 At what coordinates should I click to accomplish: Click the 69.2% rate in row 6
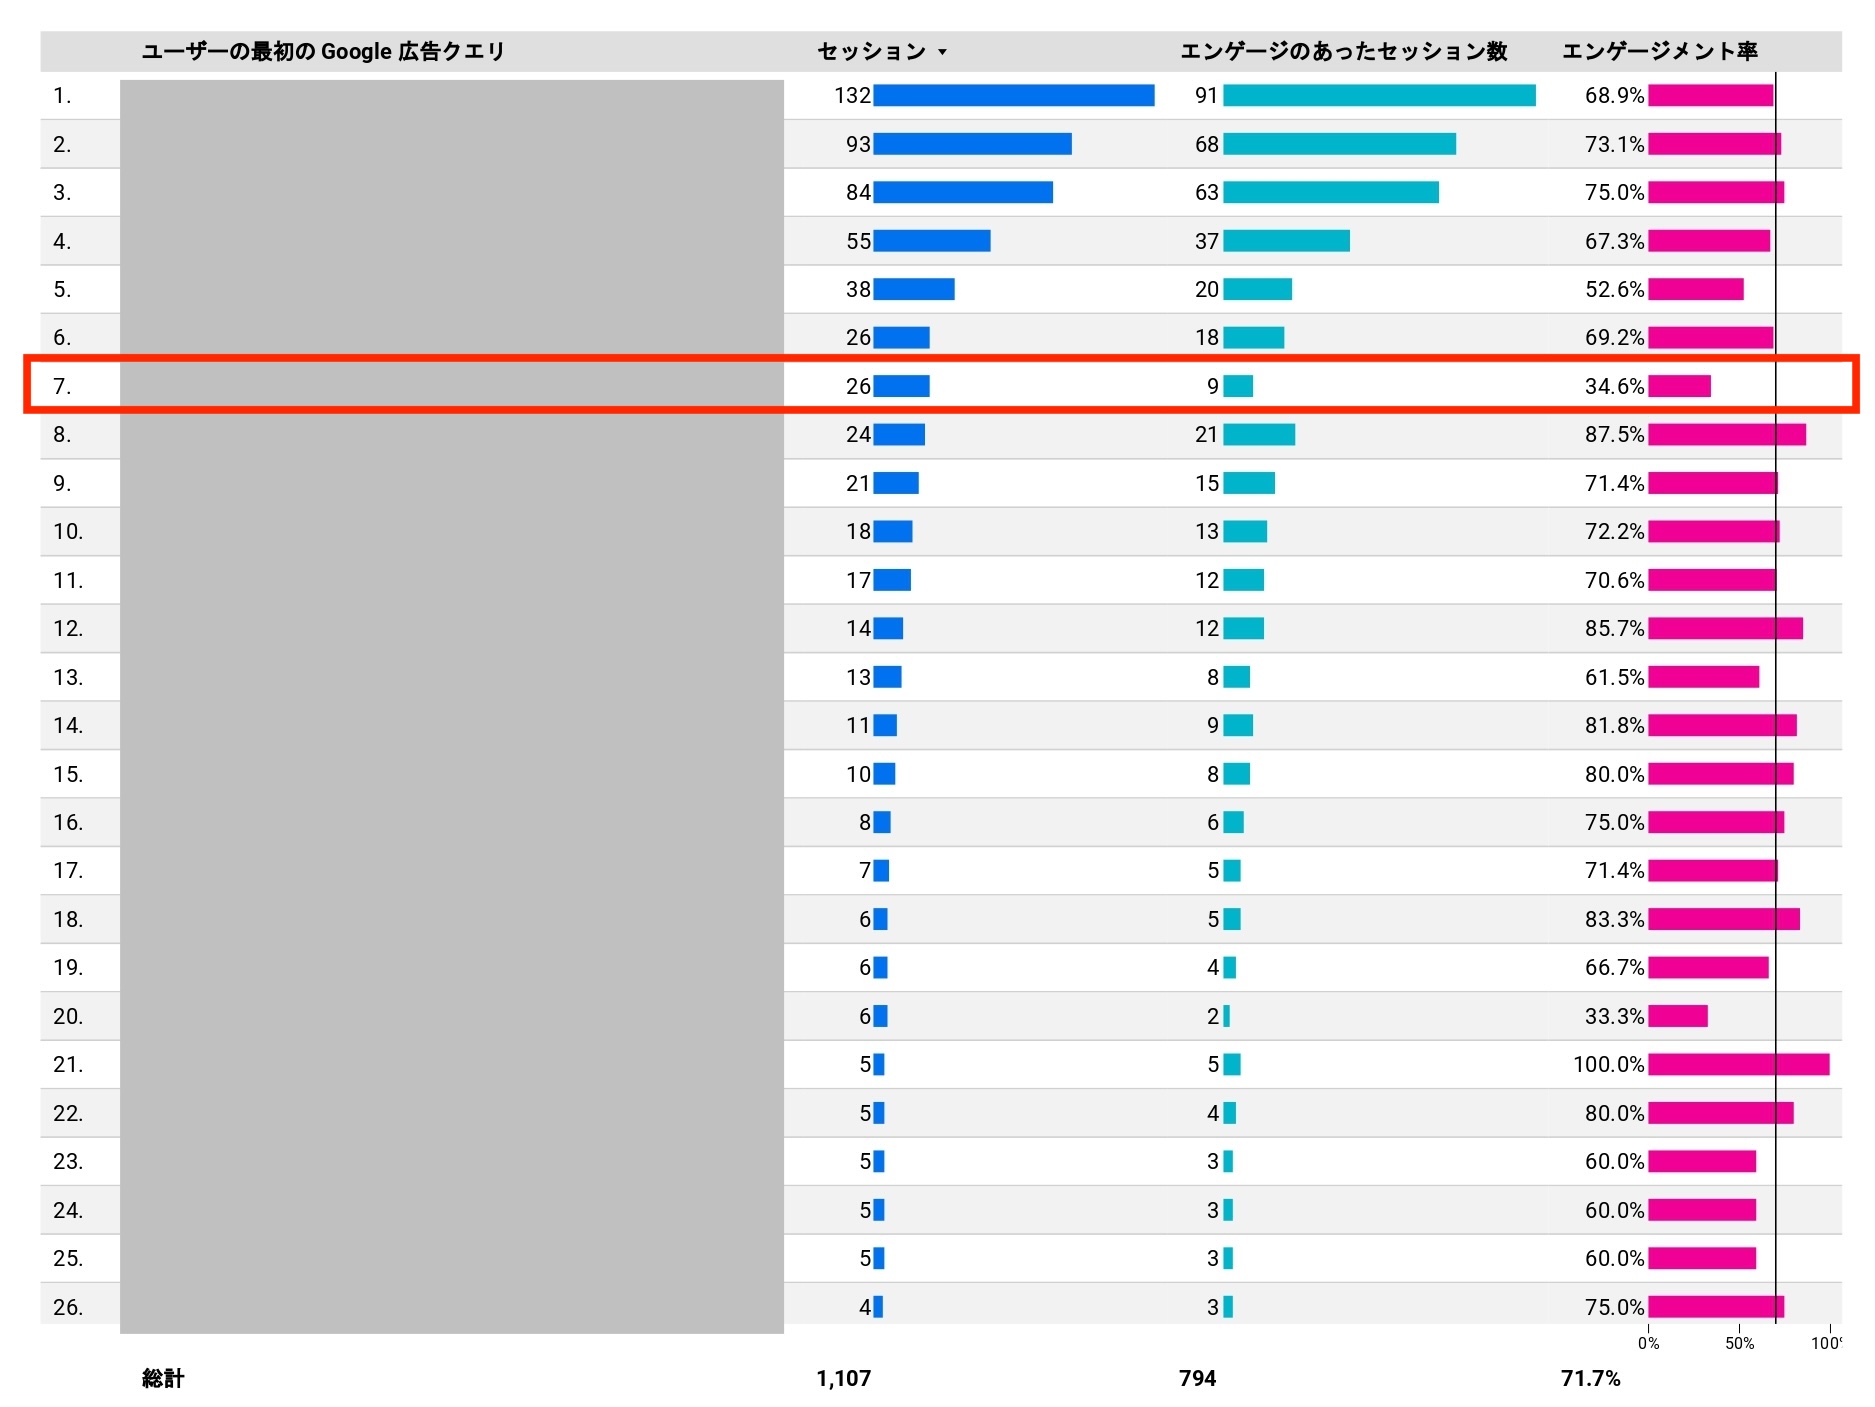(1614, 338)
